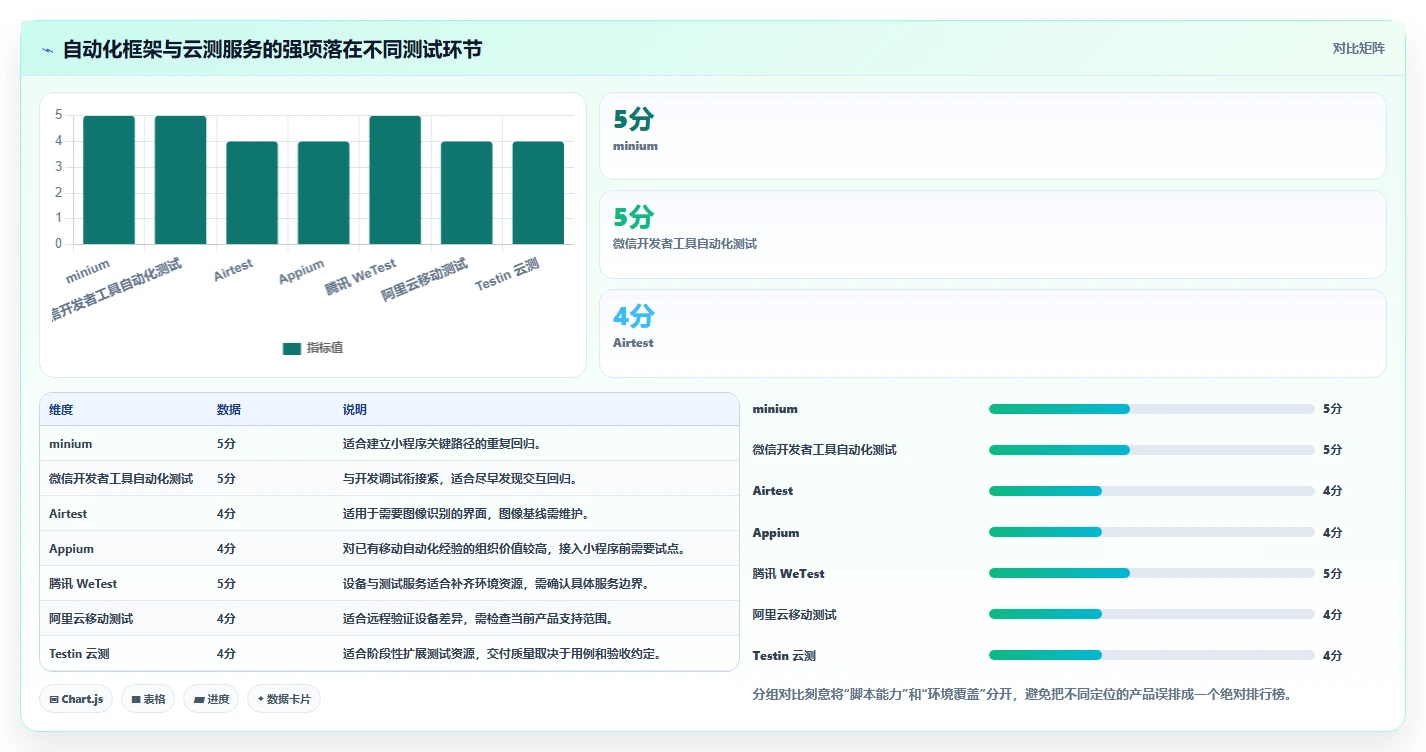Click the minium label in progress list
This screenshot has width=1426, height=752.
coord(775,409)
